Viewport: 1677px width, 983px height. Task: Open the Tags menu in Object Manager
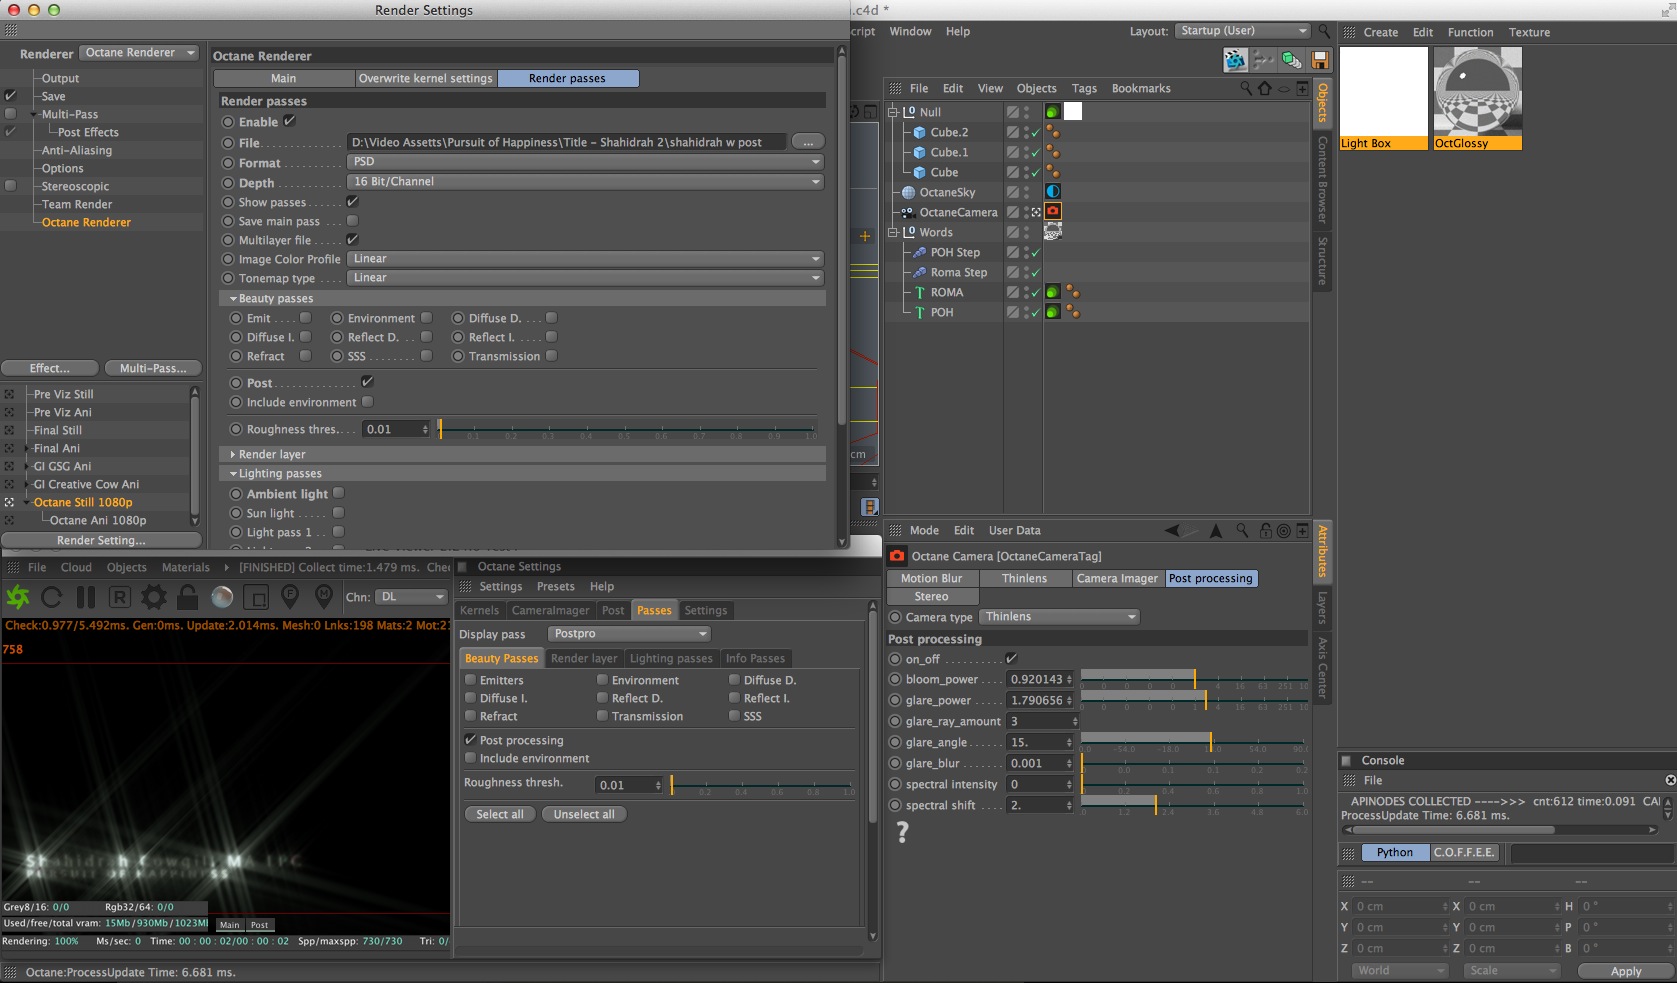[x=1084, y=88]
